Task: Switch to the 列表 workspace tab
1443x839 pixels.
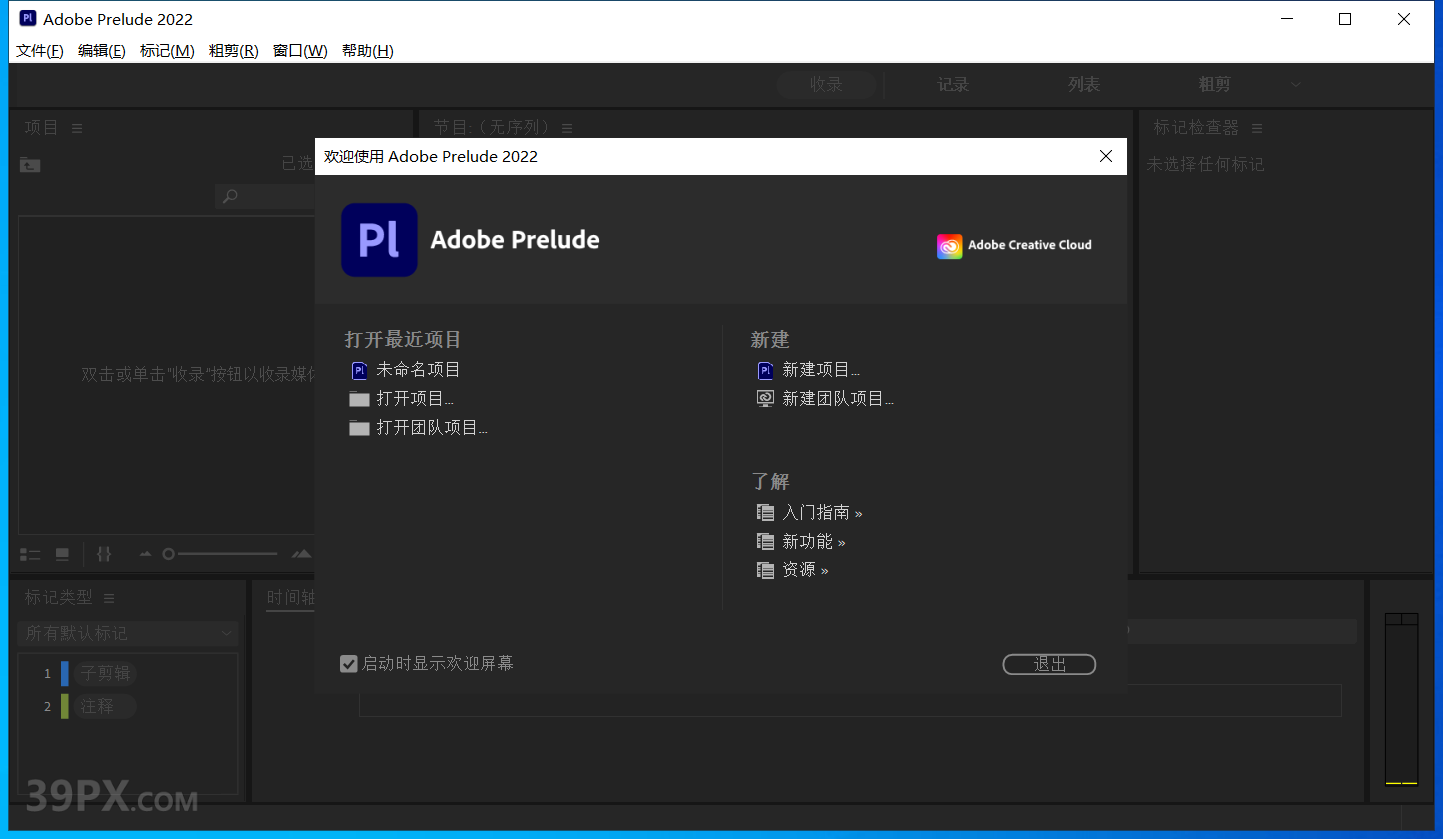Action: click(1084, 85)
